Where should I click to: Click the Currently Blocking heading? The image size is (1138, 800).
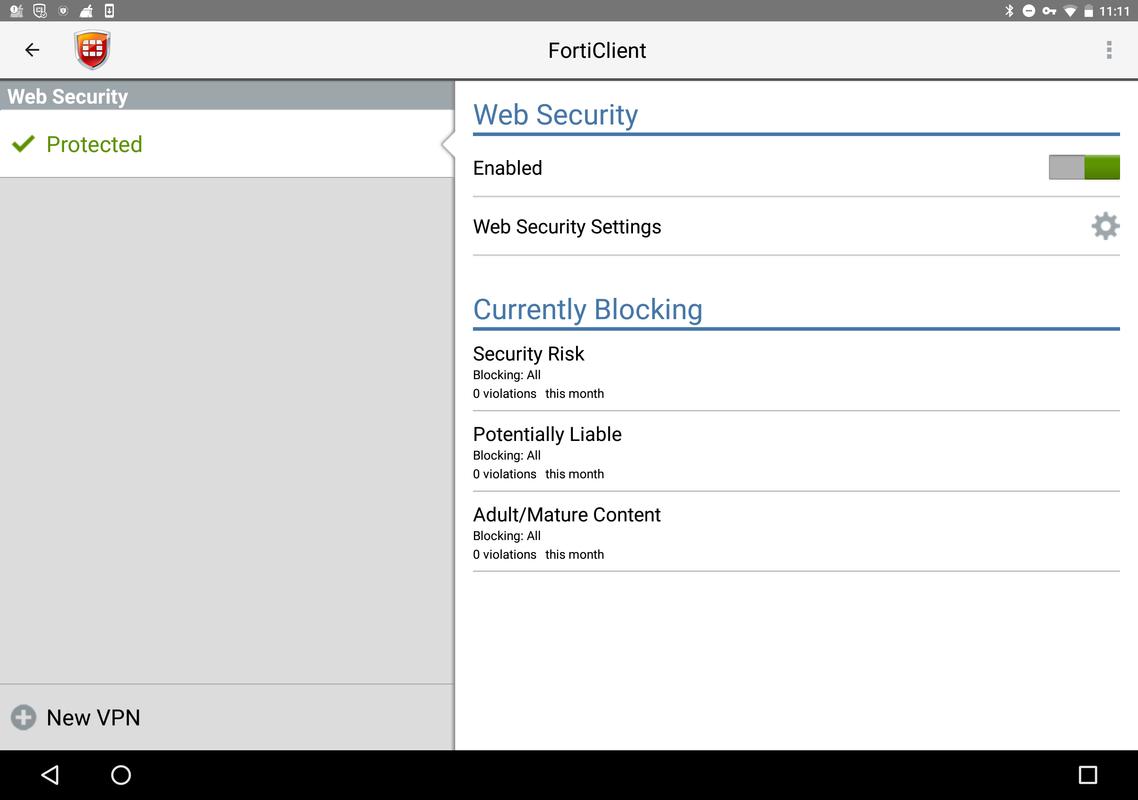tap(587, 309)
